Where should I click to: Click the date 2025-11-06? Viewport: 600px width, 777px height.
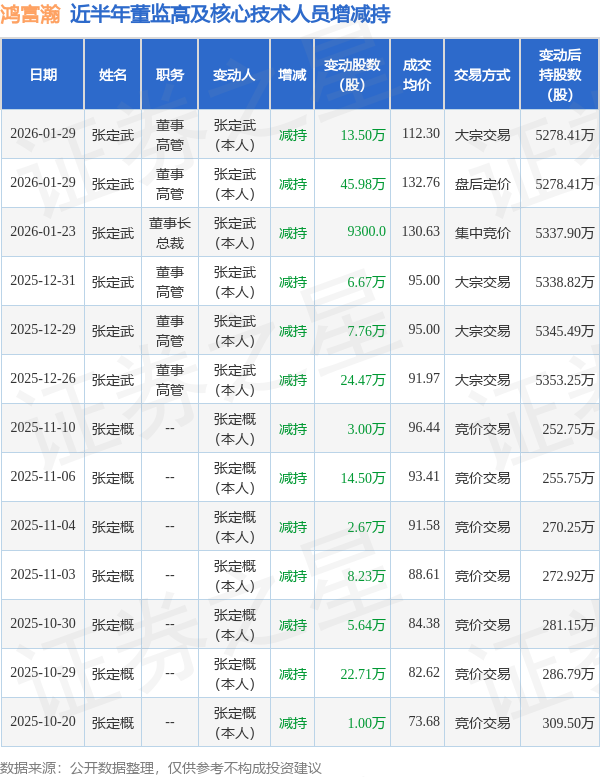[43, 477]
